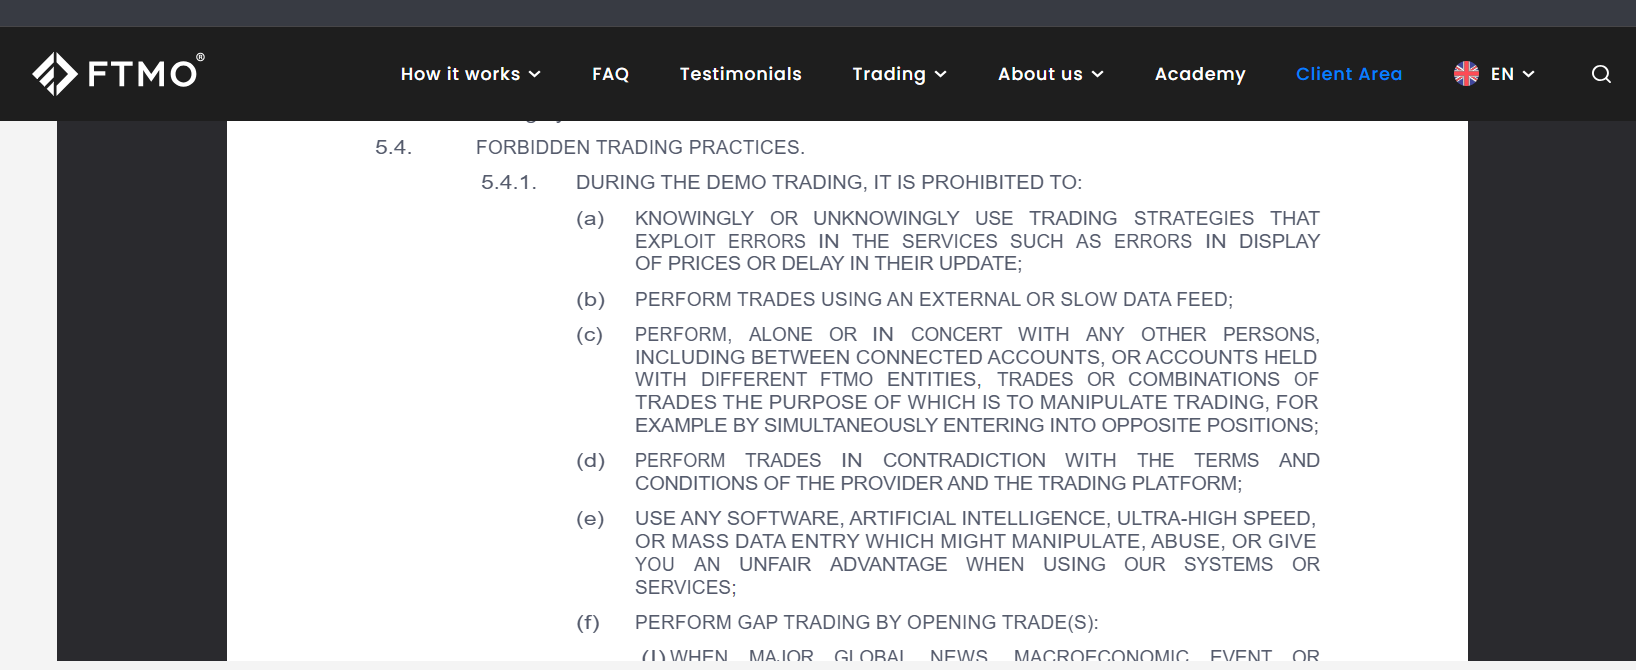The width and height of the screenshot is (1636, 670).
Task: Select the About us menu label
Action: (x=1040, y=74)
